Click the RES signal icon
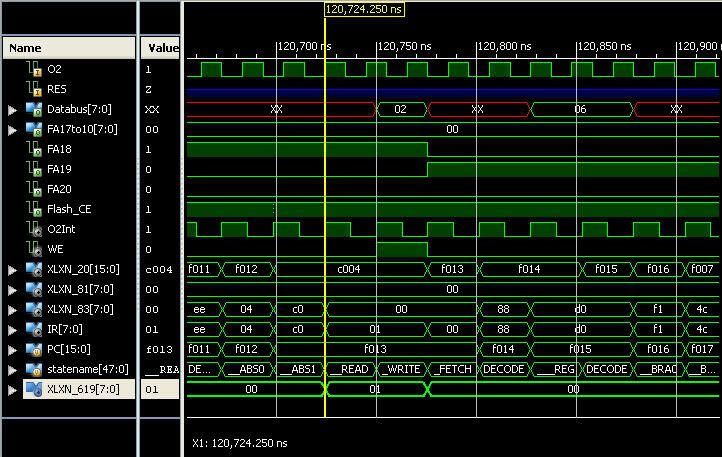Screen dimensions: 722x457 click(31, 90)
